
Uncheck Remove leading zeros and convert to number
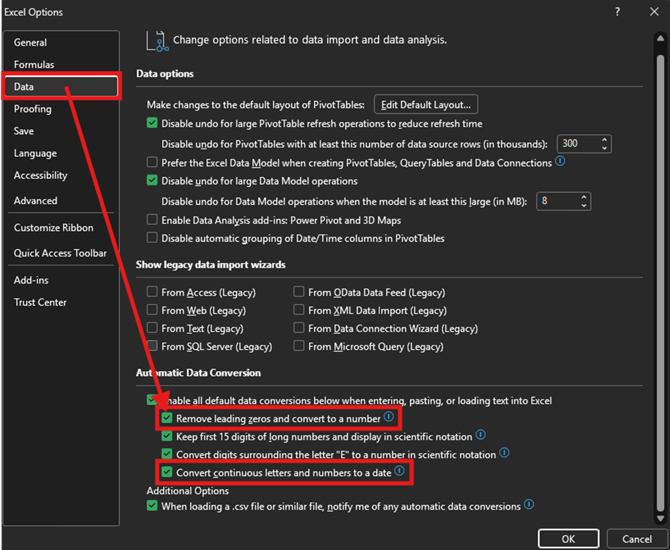168,417
